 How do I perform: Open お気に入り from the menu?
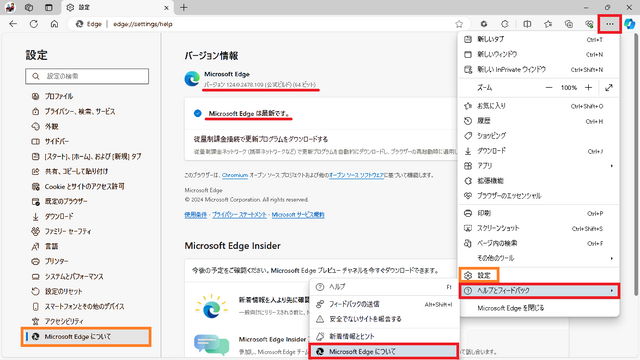[539, 106]
